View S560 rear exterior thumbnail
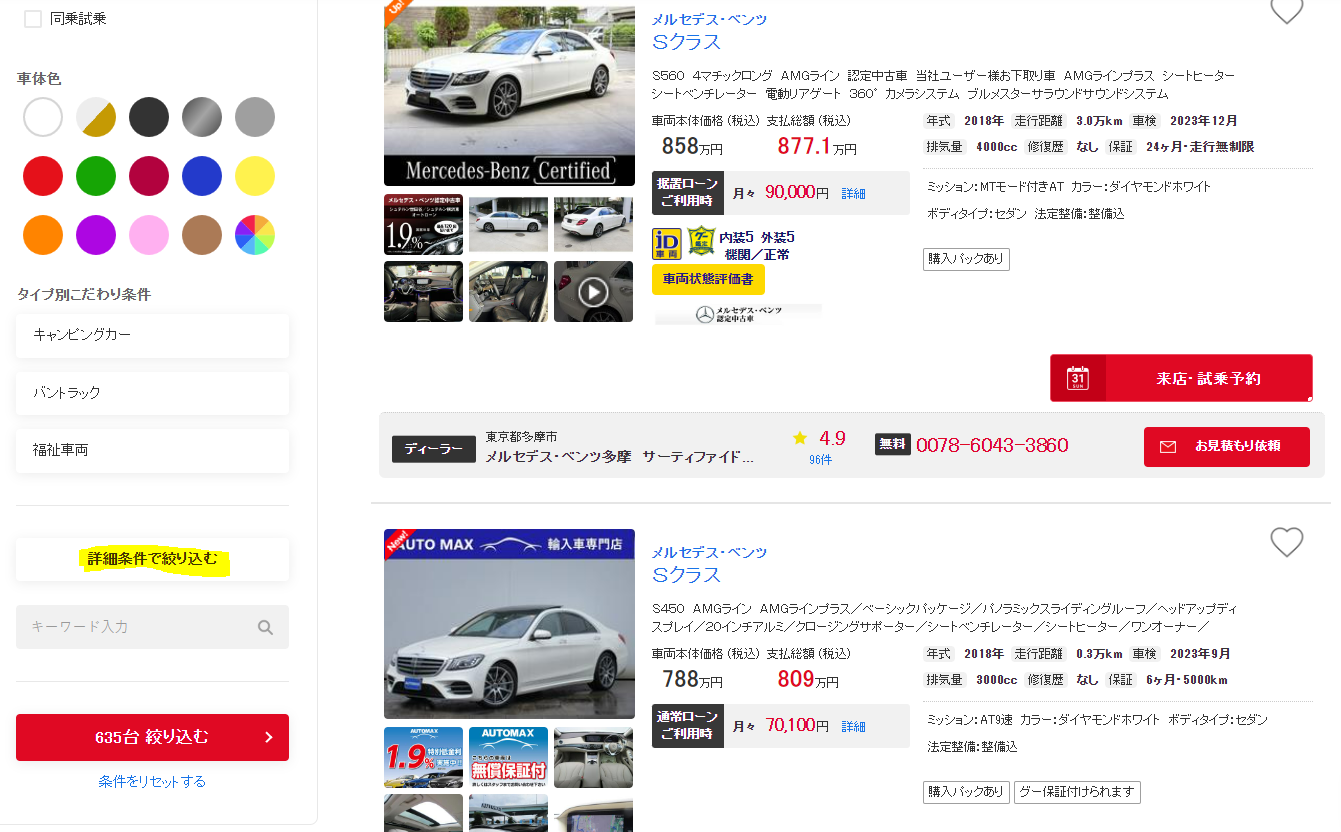1341x832 pixels. tap(593, 224)
